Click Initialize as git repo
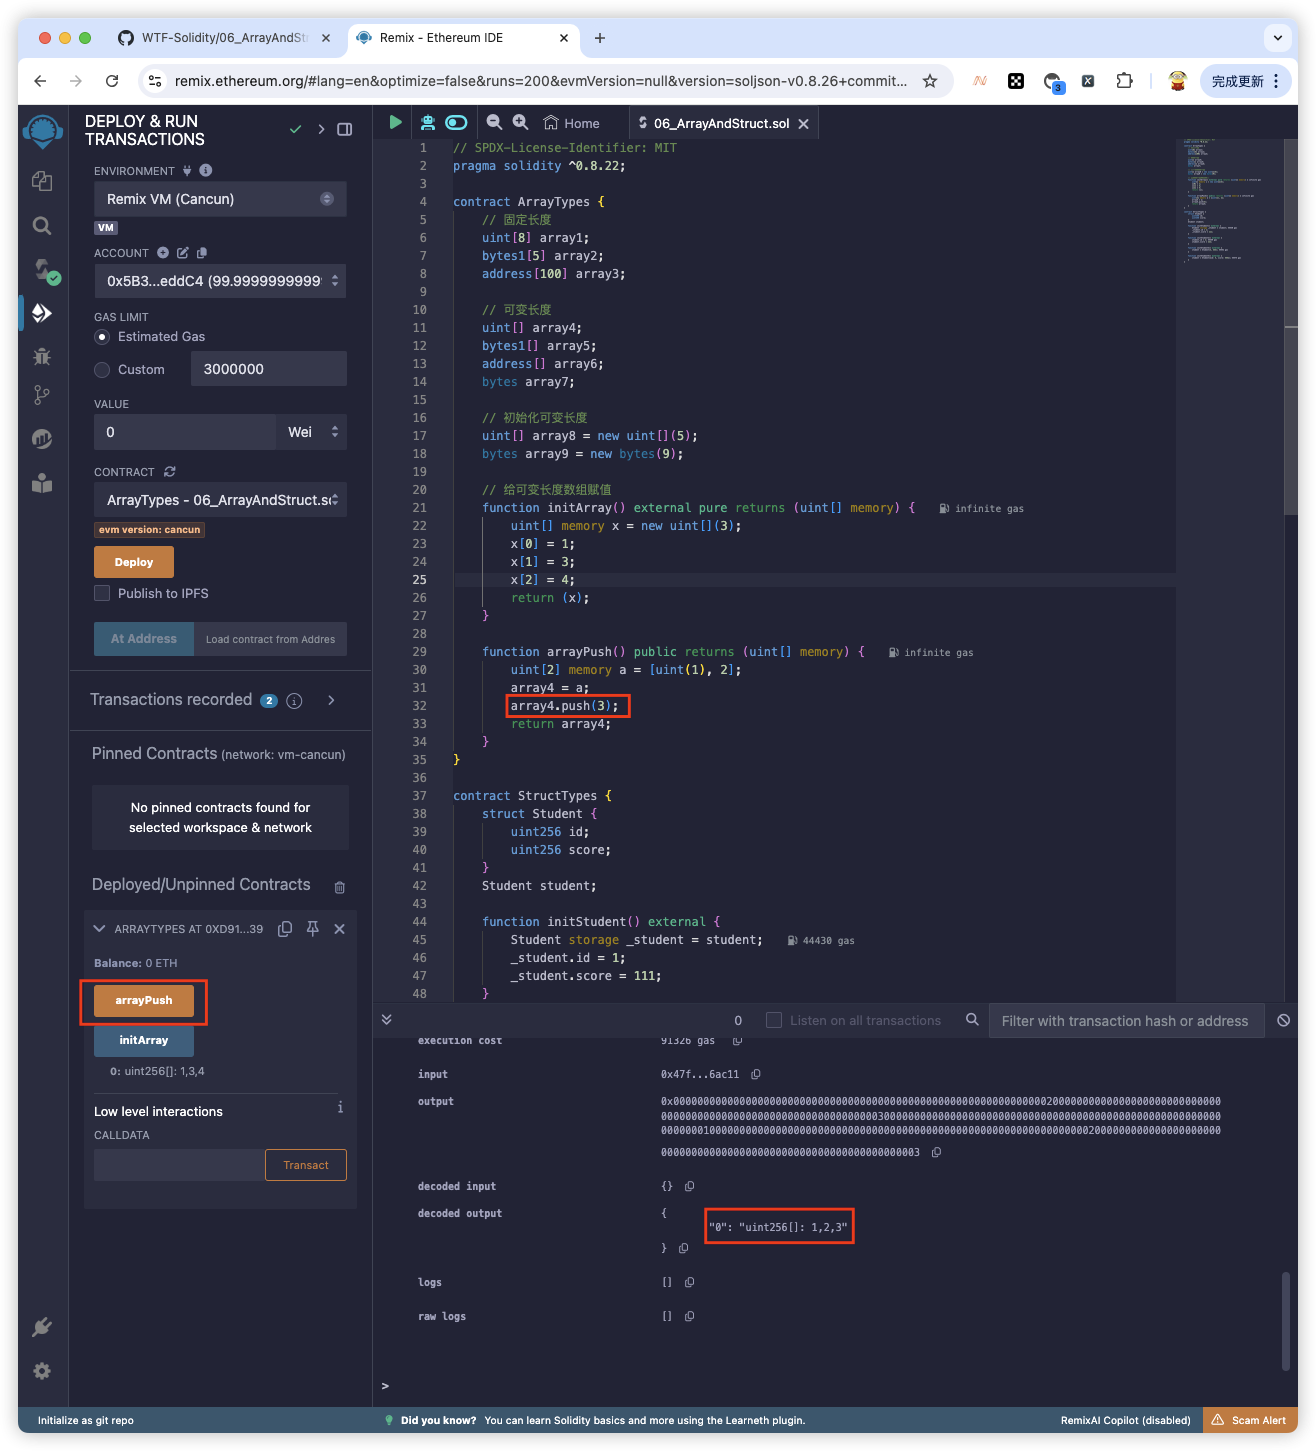Image resolution: width=1316 pixels, height=1451 pixels. coord(86,1420)
